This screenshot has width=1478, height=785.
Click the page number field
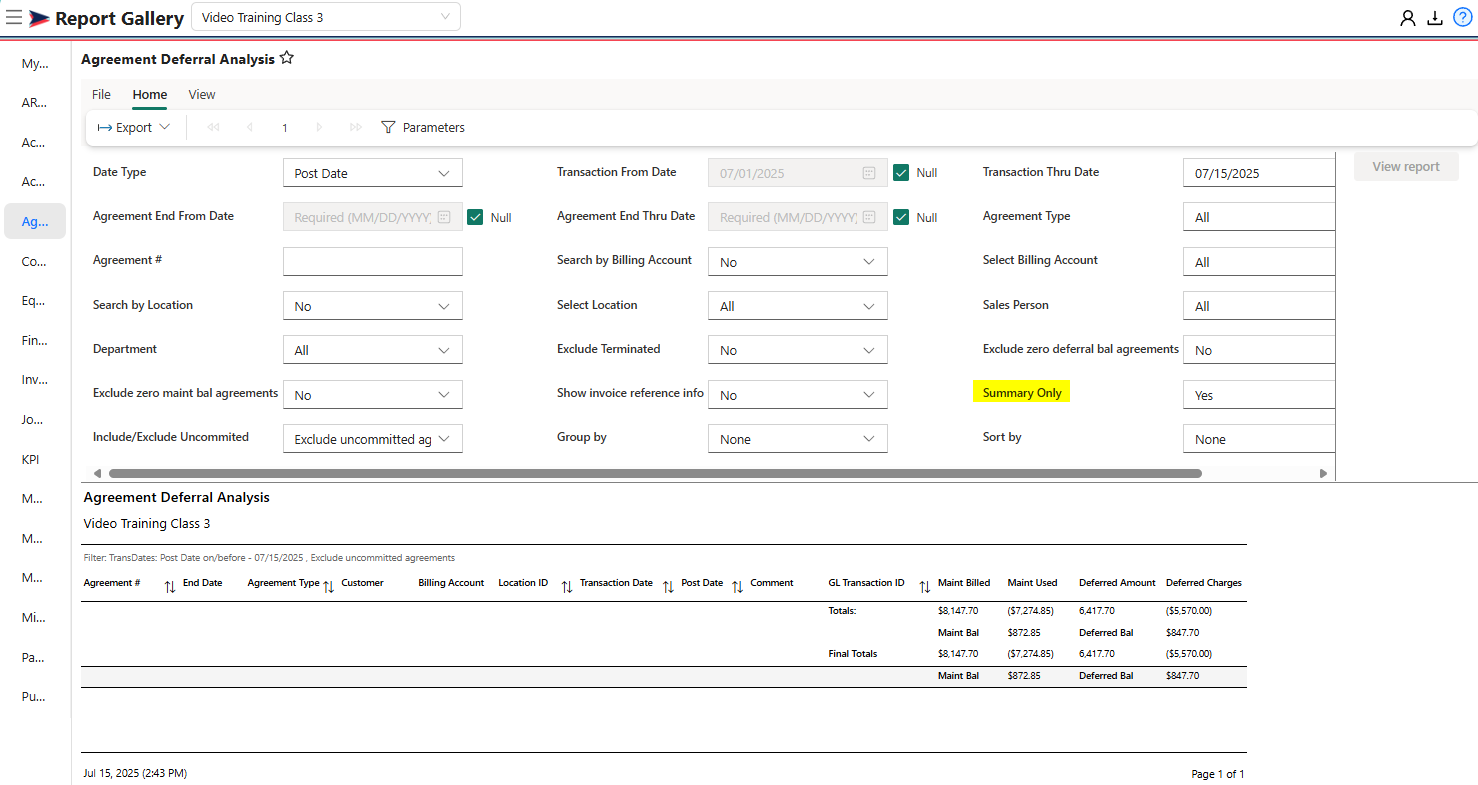click(285, 127)
